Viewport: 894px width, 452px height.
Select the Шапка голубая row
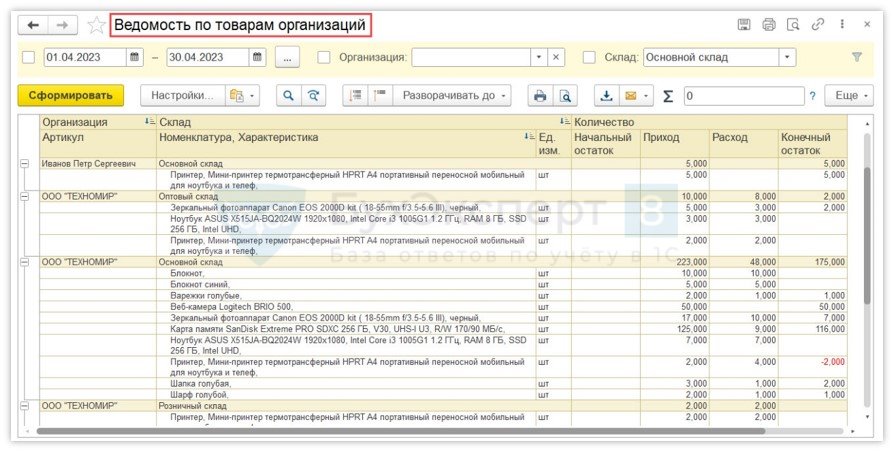pos(444,384)
